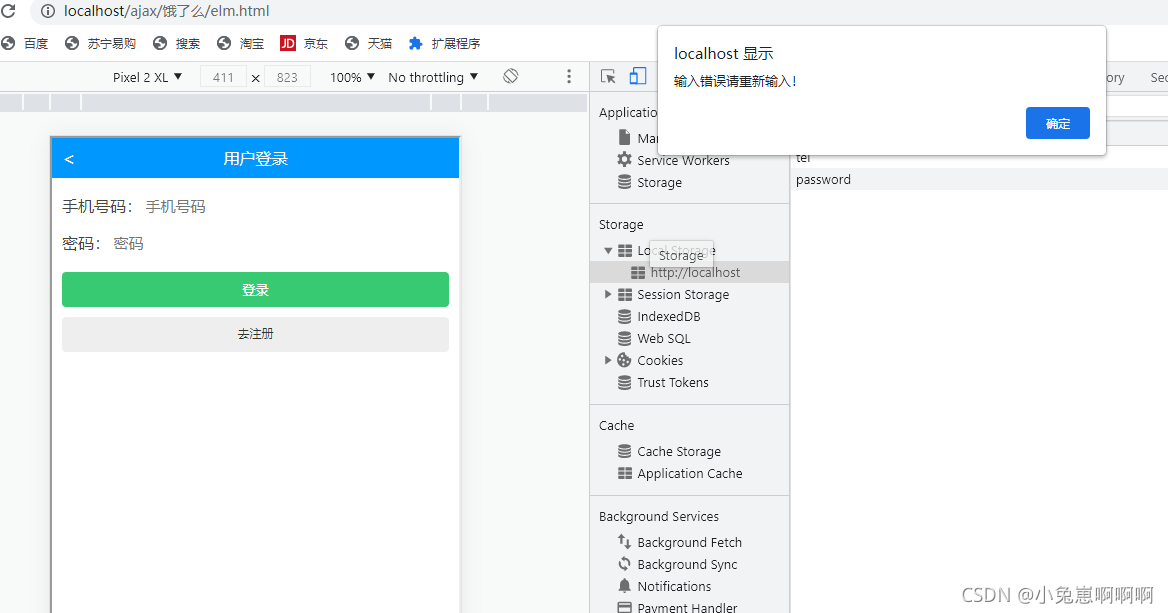The height and width of the screenshot is (613, 1168).
Task: Select the Session Storage item
Action: pos(683,295)
